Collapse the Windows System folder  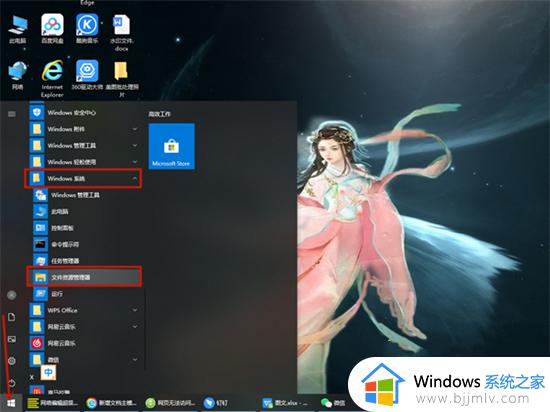pyautogui.click(x=83, y=178)
